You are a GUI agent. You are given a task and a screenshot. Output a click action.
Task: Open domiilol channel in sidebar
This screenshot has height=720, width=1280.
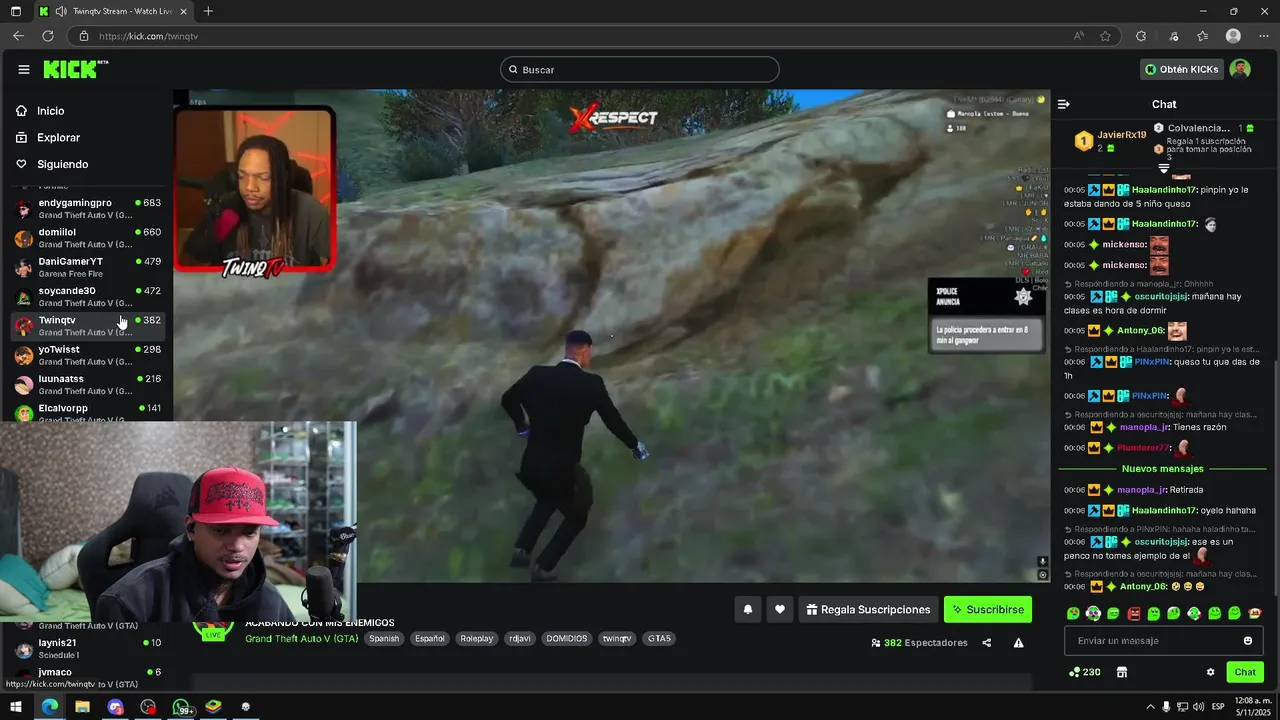[88, 238]
